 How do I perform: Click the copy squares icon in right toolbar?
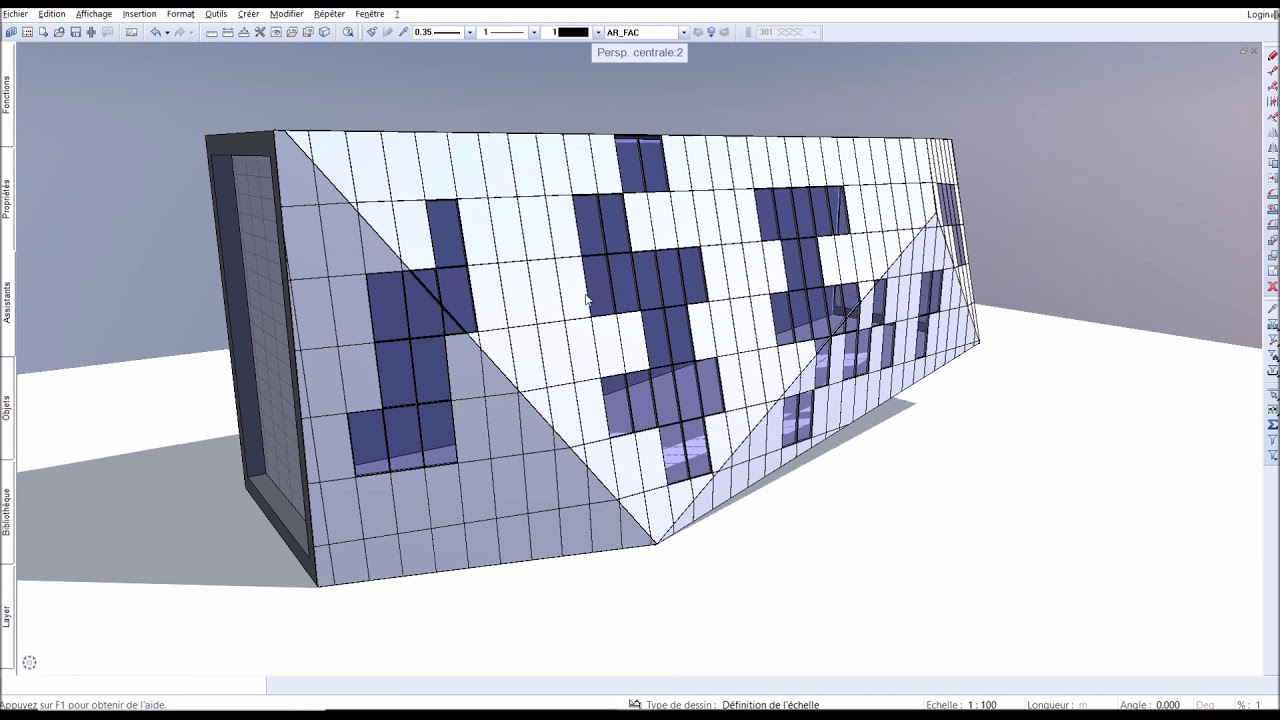coord(1272,163)
